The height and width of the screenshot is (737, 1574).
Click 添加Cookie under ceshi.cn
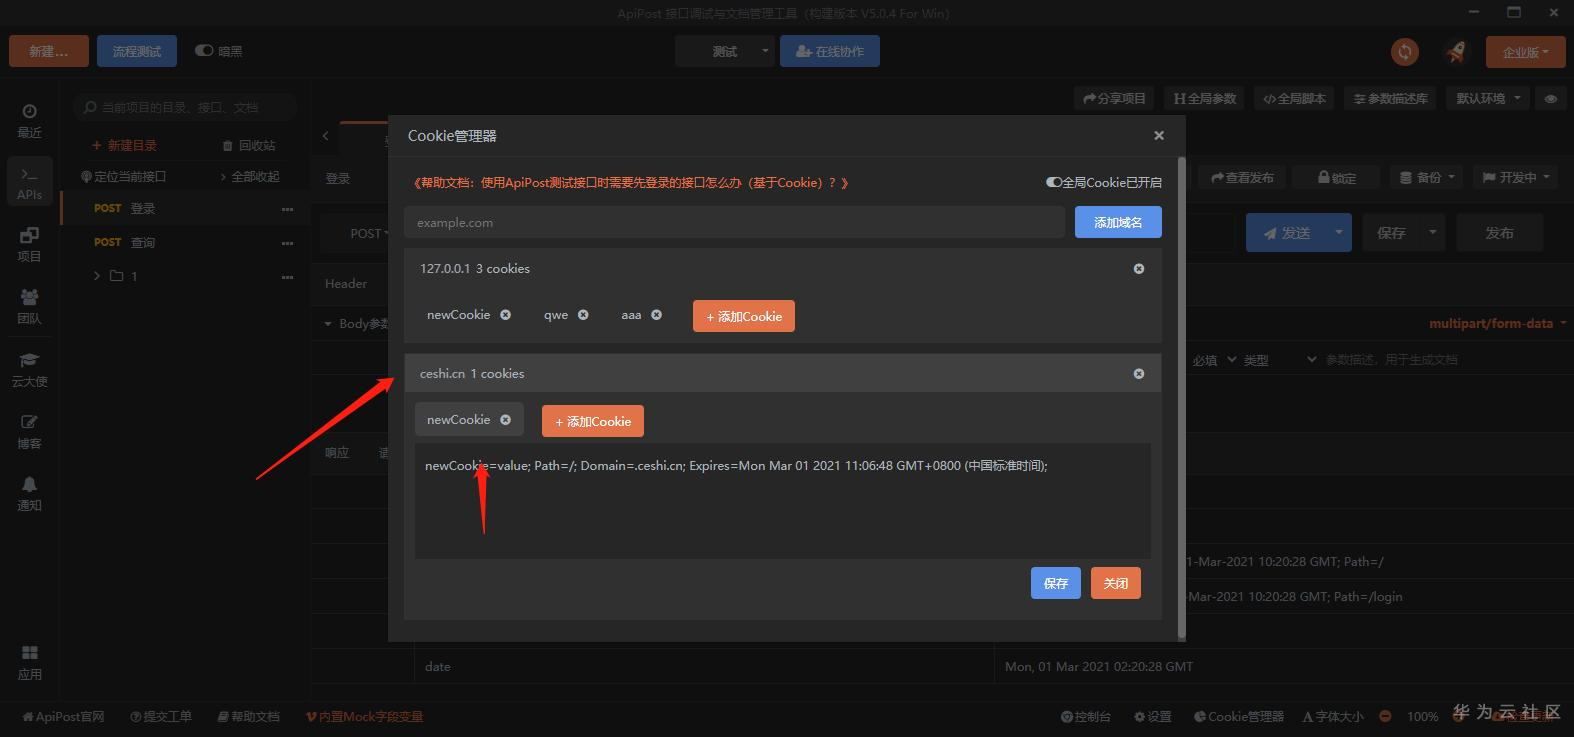tap(593, 421)
